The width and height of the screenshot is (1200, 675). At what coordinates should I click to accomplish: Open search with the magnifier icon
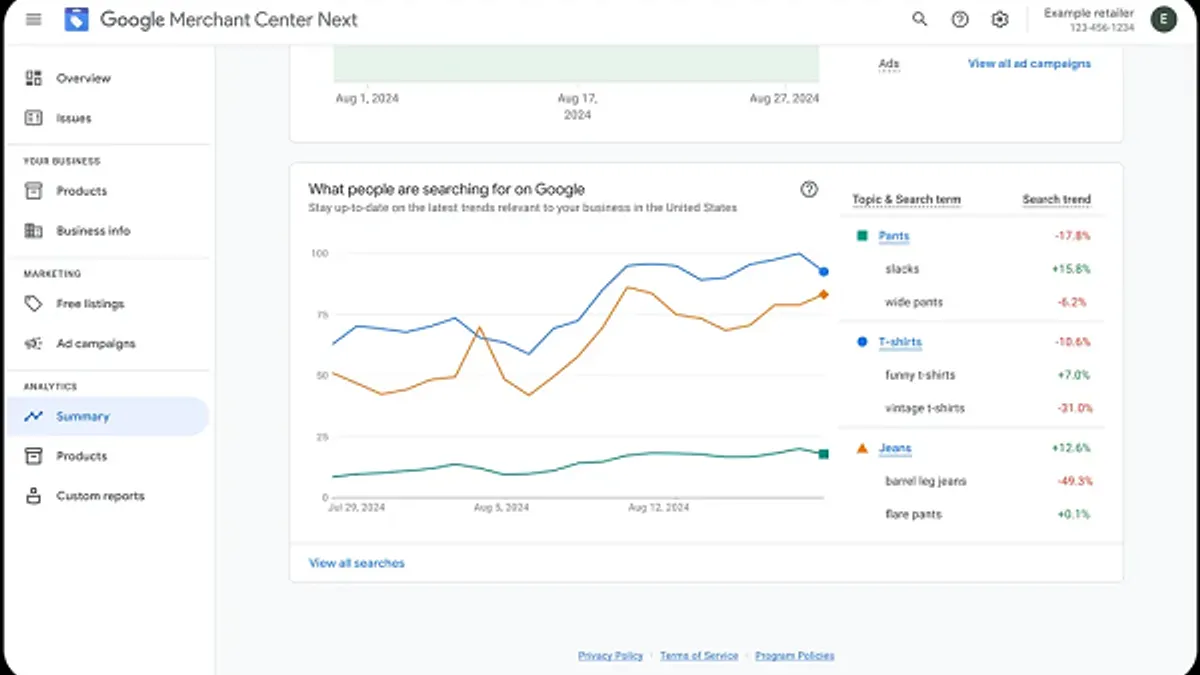tap(920, 19)
